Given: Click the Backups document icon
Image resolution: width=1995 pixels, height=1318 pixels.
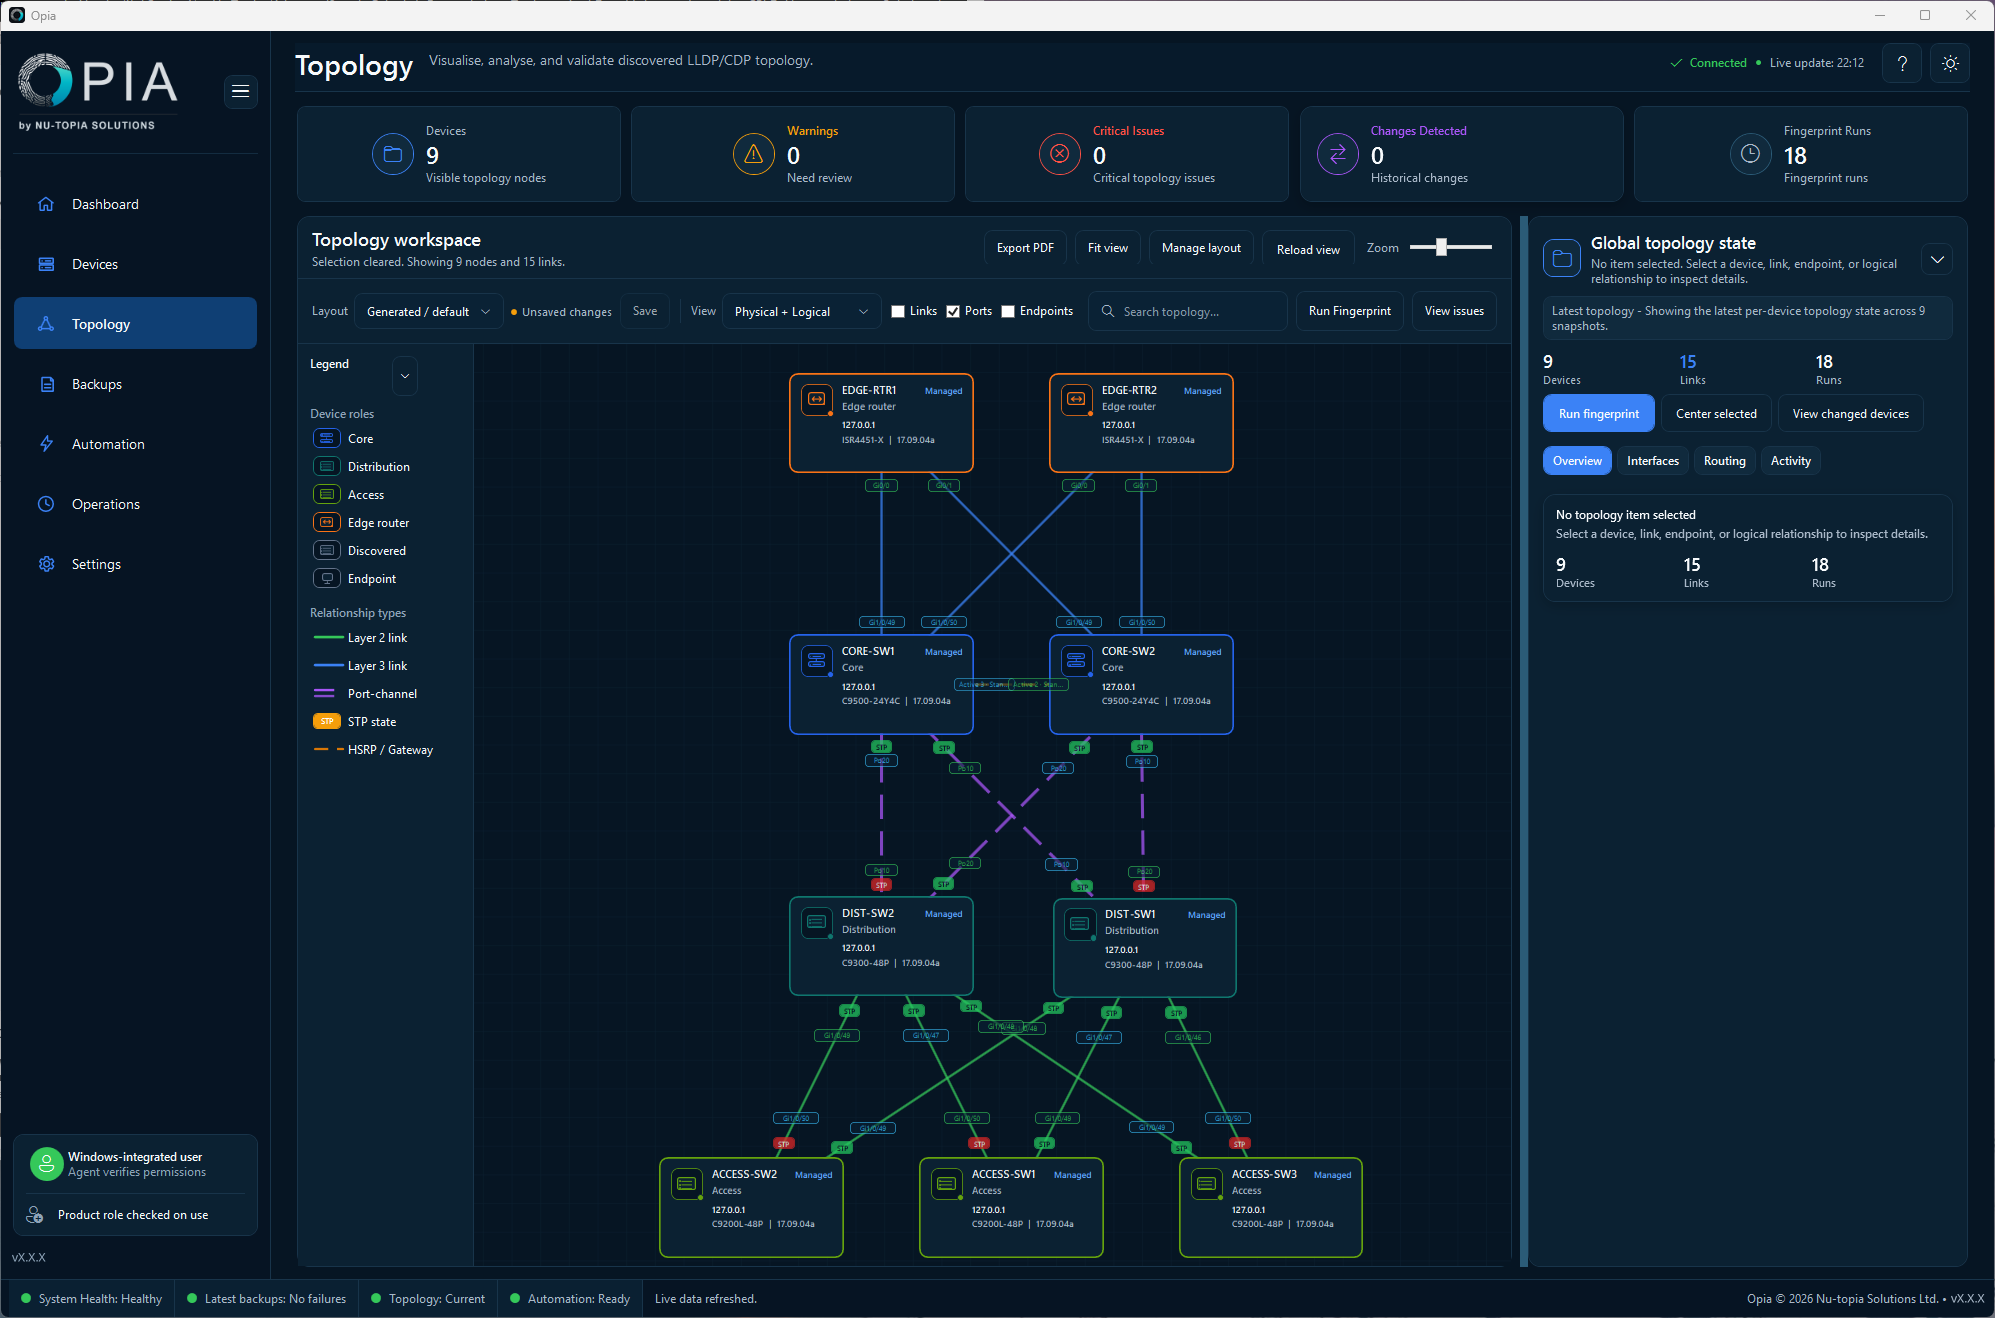Looking at the screenshot, I should (46, 384).
